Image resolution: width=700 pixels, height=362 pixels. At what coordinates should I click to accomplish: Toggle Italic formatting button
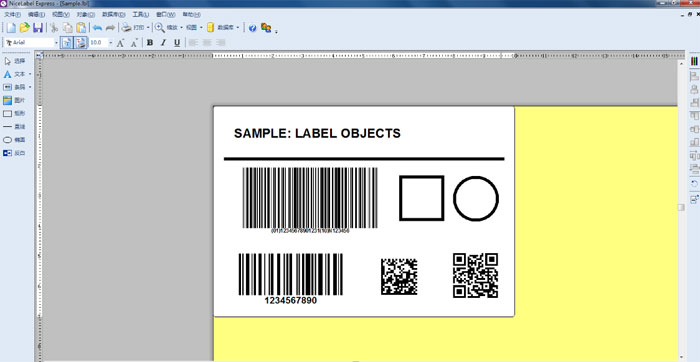click(163, 43)
